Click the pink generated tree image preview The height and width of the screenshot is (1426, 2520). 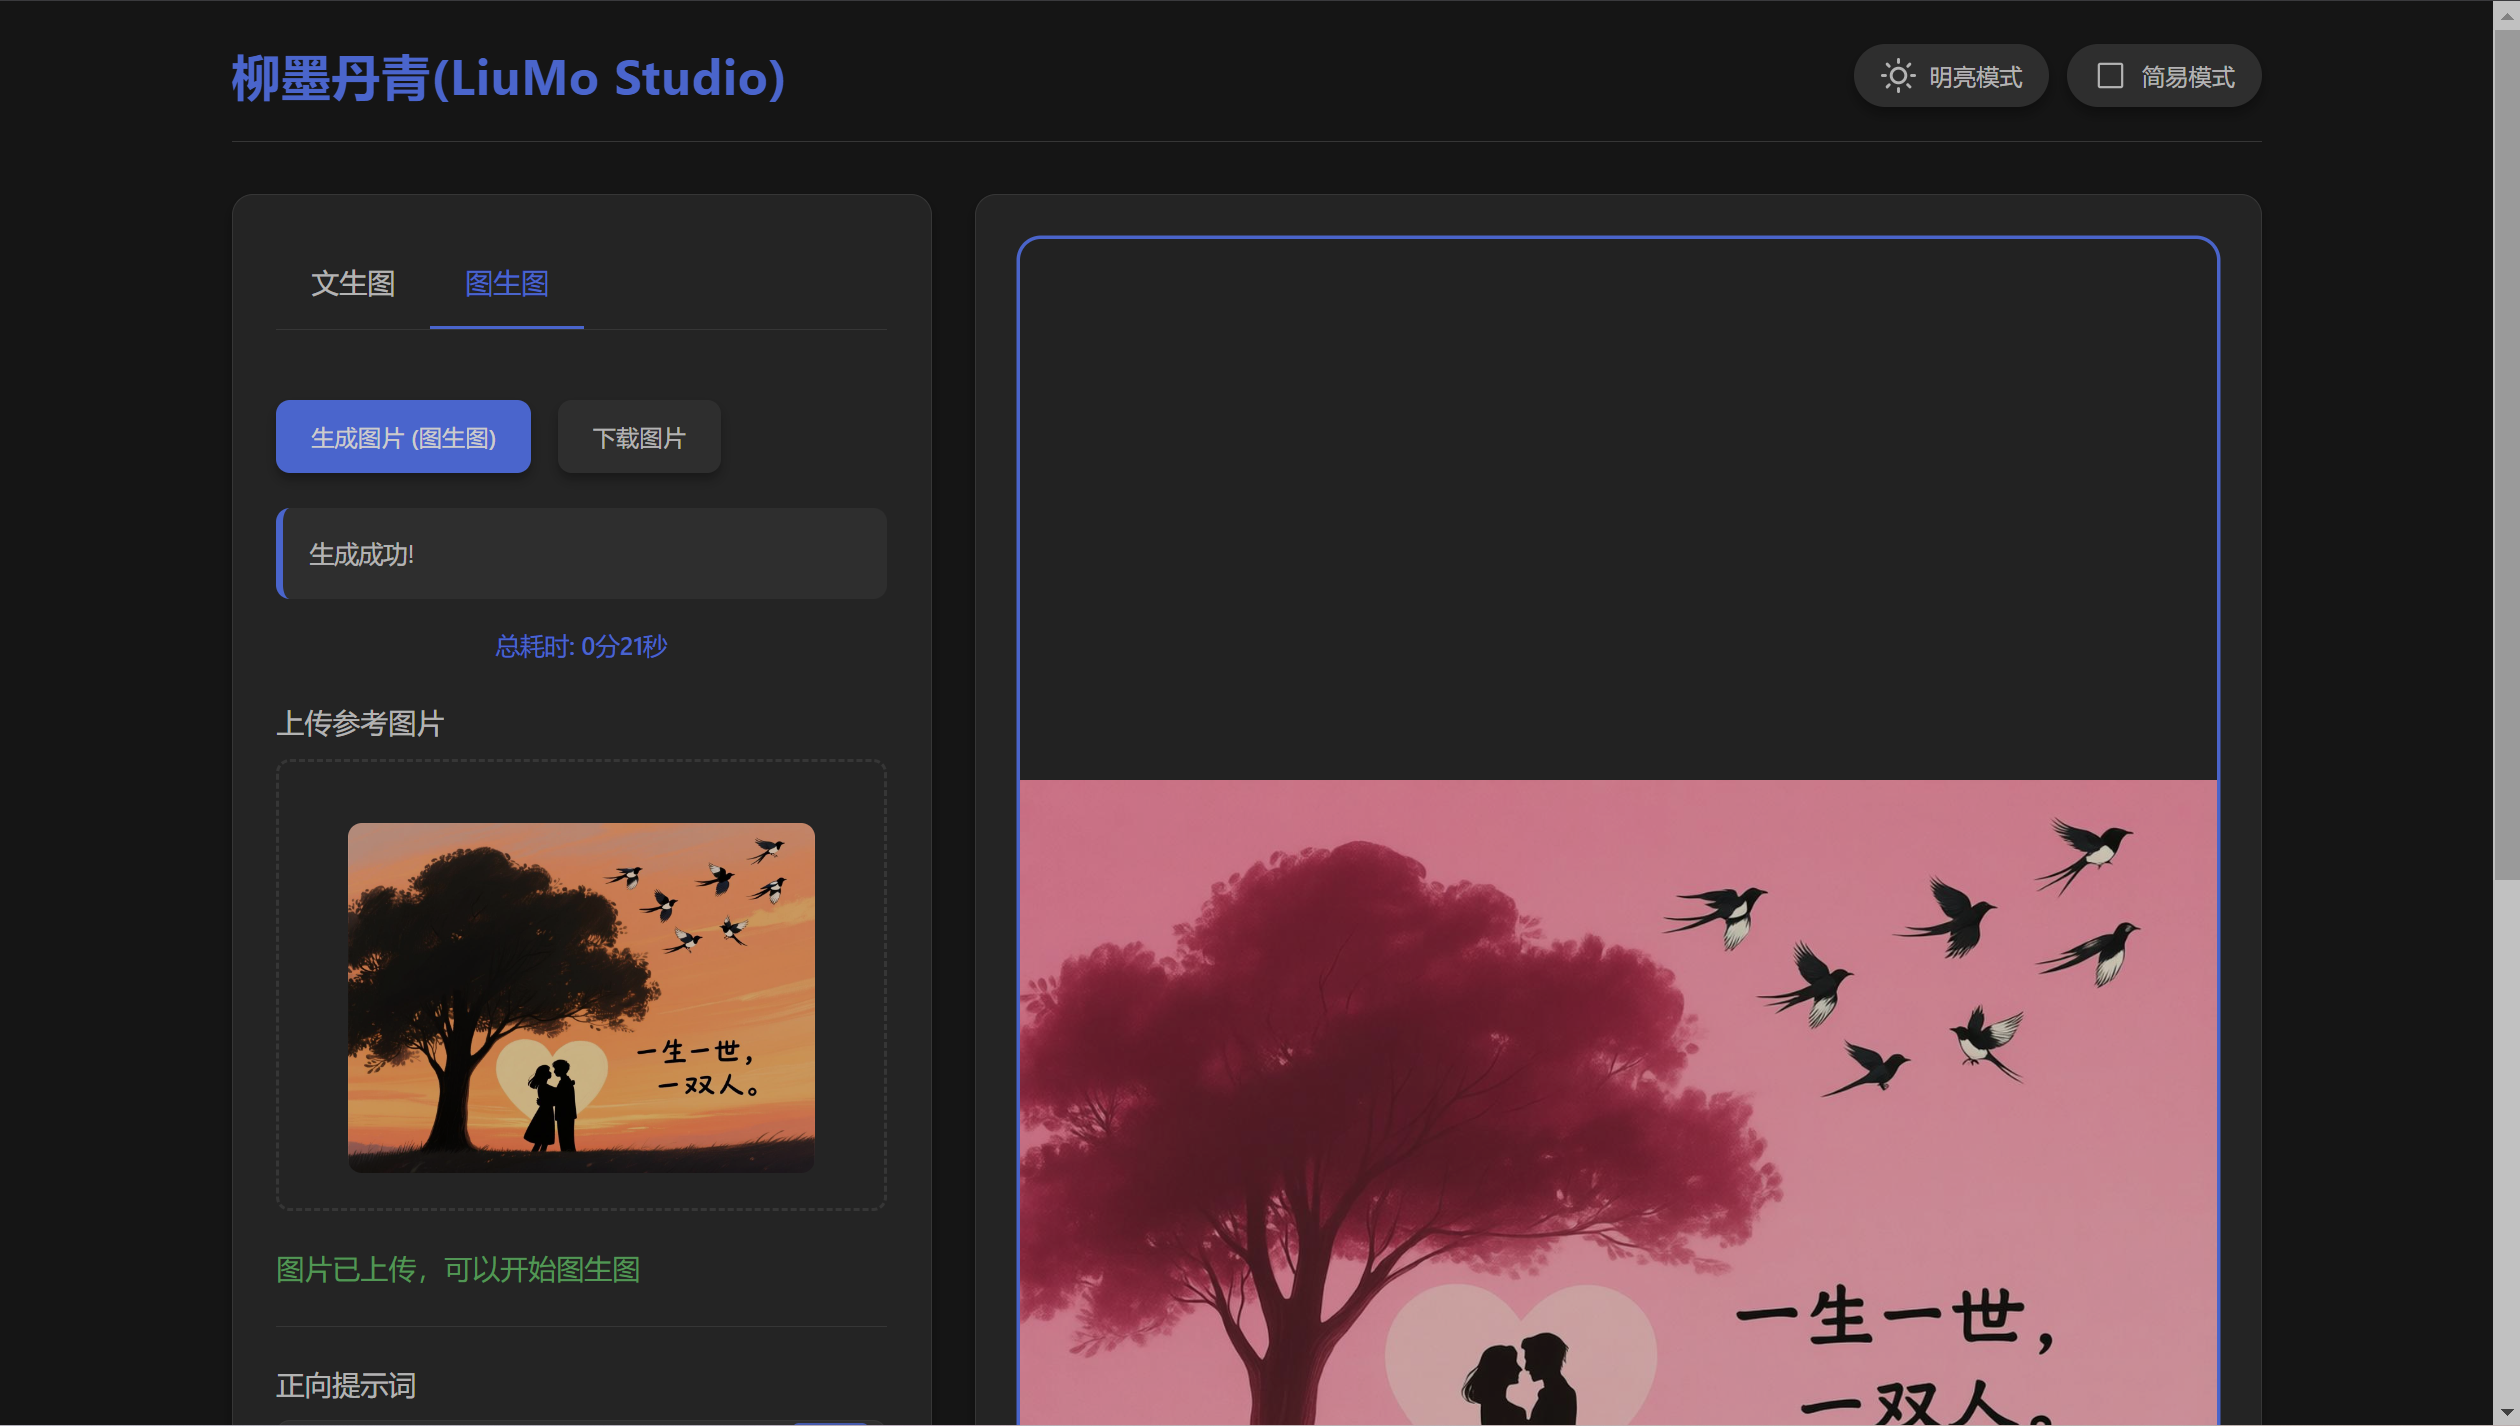click(1617, 1100)
